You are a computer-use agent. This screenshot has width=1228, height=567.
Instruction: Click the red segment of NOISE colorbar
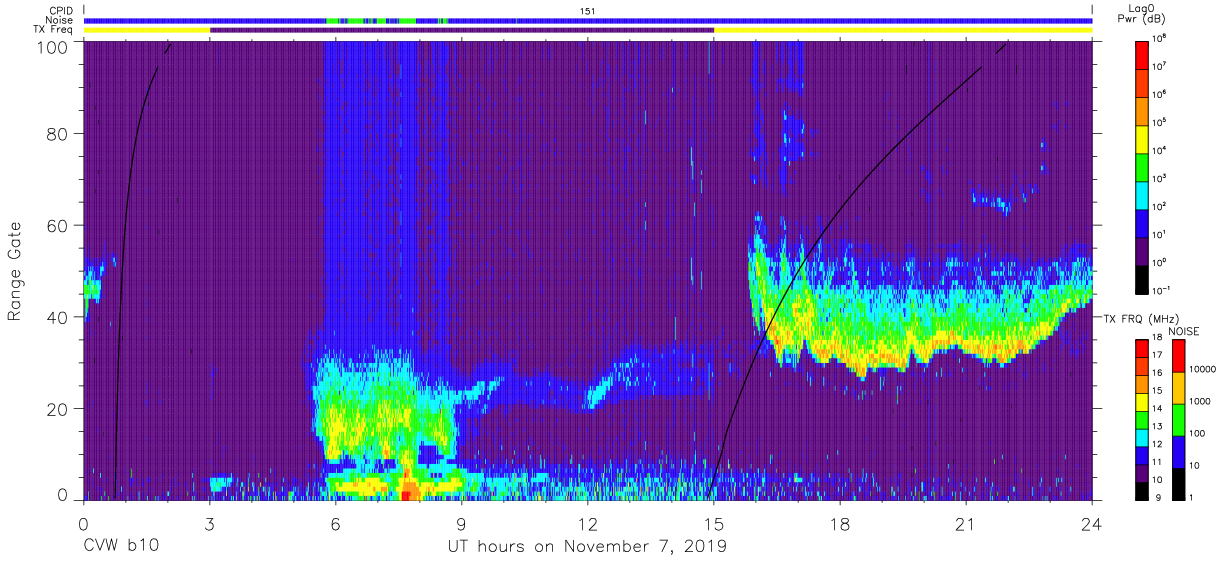click(1178, 356)
